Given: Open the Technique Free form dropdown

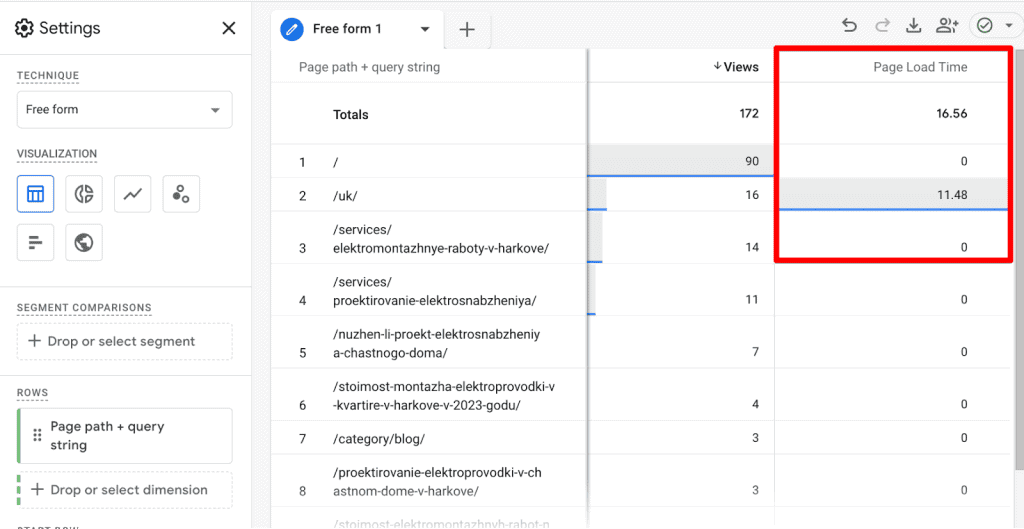Looking at the screenshot, I should click(x=124, y=110).
